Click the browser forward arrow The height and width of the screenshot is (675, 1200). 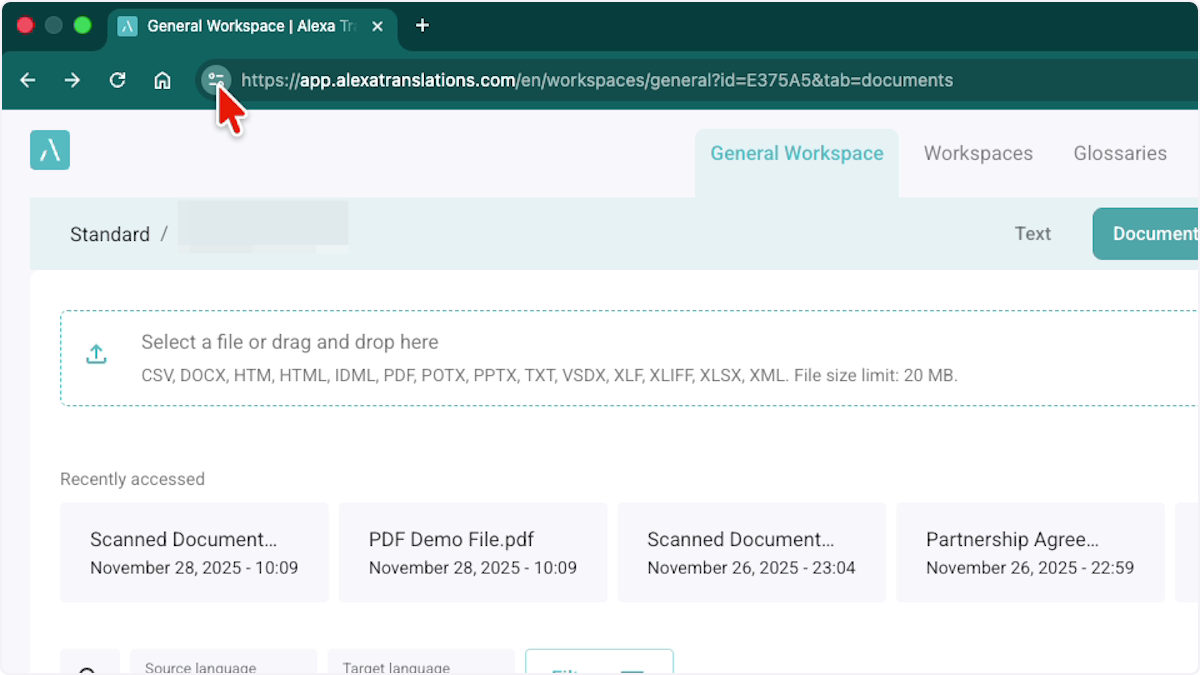coord(72,80)
